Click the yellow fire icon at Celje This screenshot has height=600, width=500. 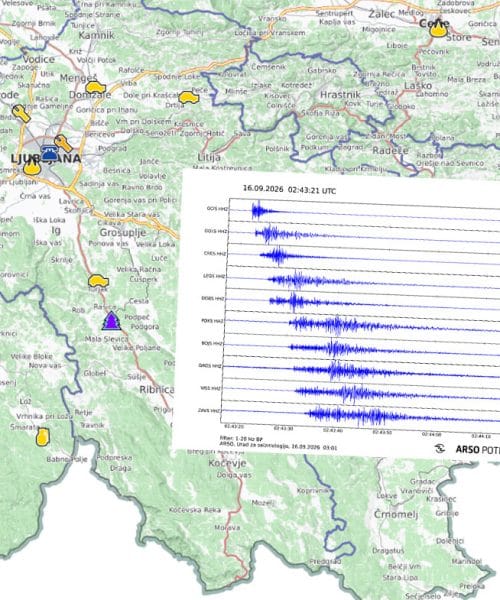pyautogui.click(x=438, y=29)
